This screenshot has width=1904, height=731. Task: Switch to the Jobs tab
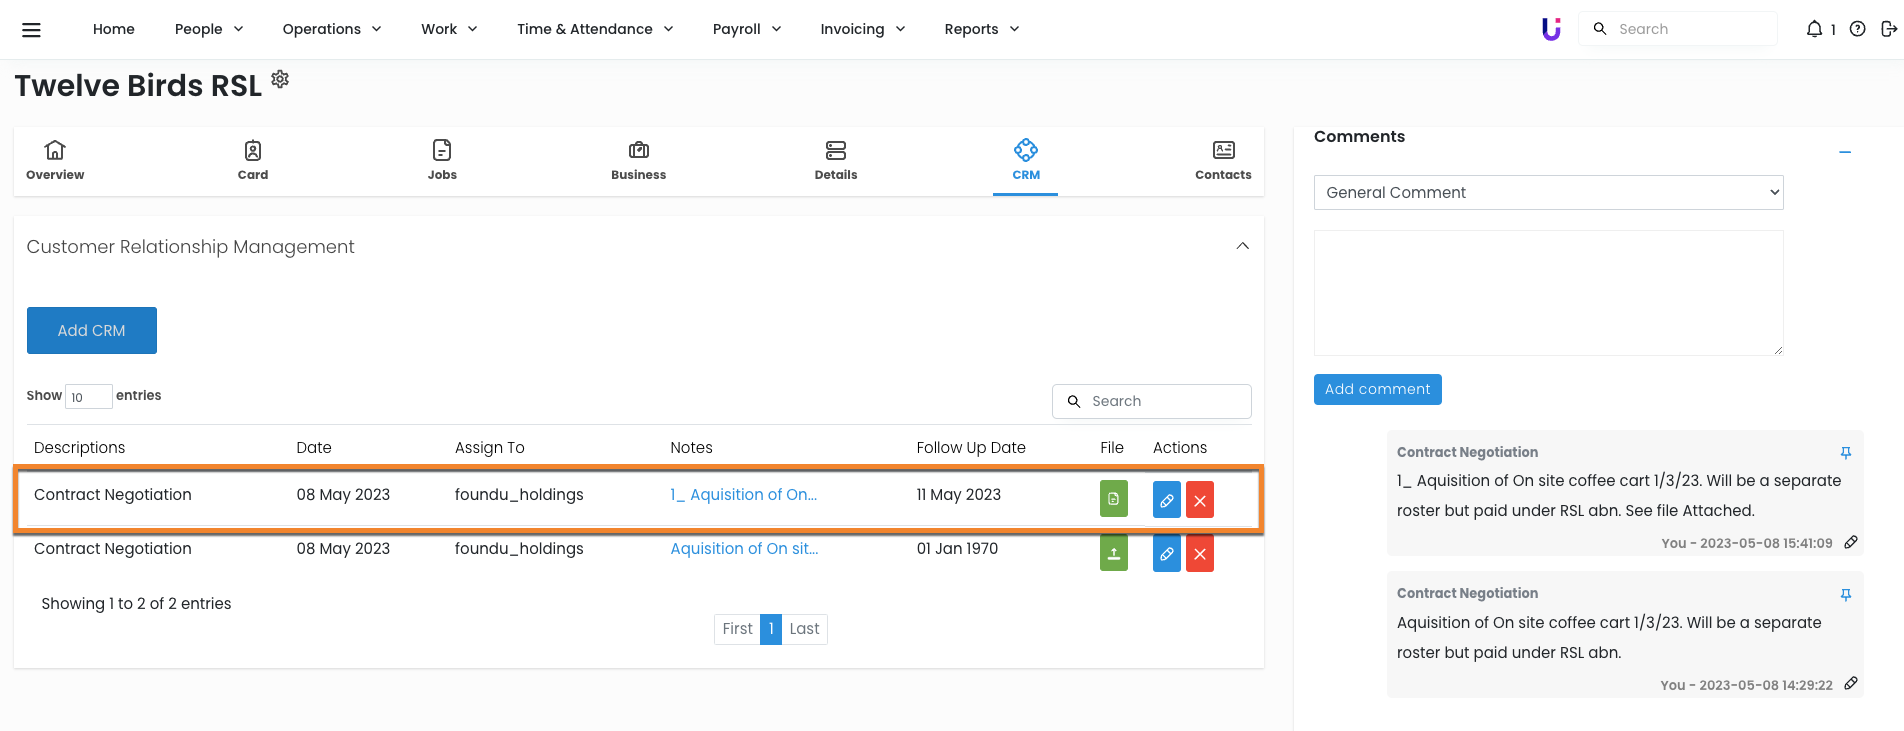click(x=441, y=160)
